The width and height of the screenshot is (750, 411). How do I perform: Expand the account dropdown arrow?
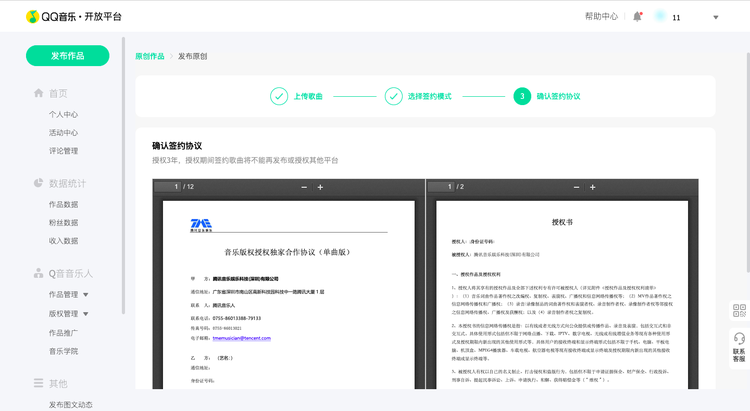coord(716,17)
